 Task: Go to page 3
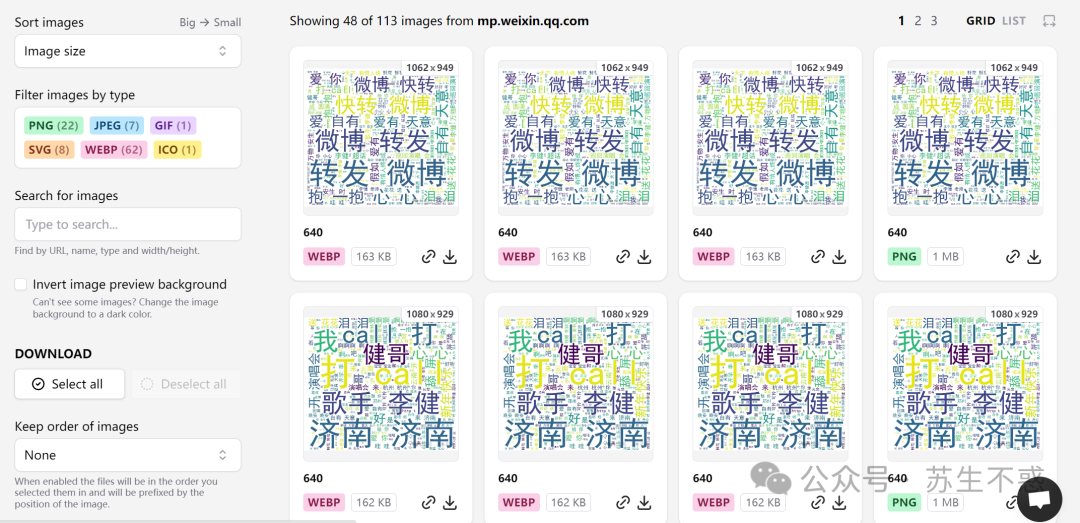click(934, 21)
